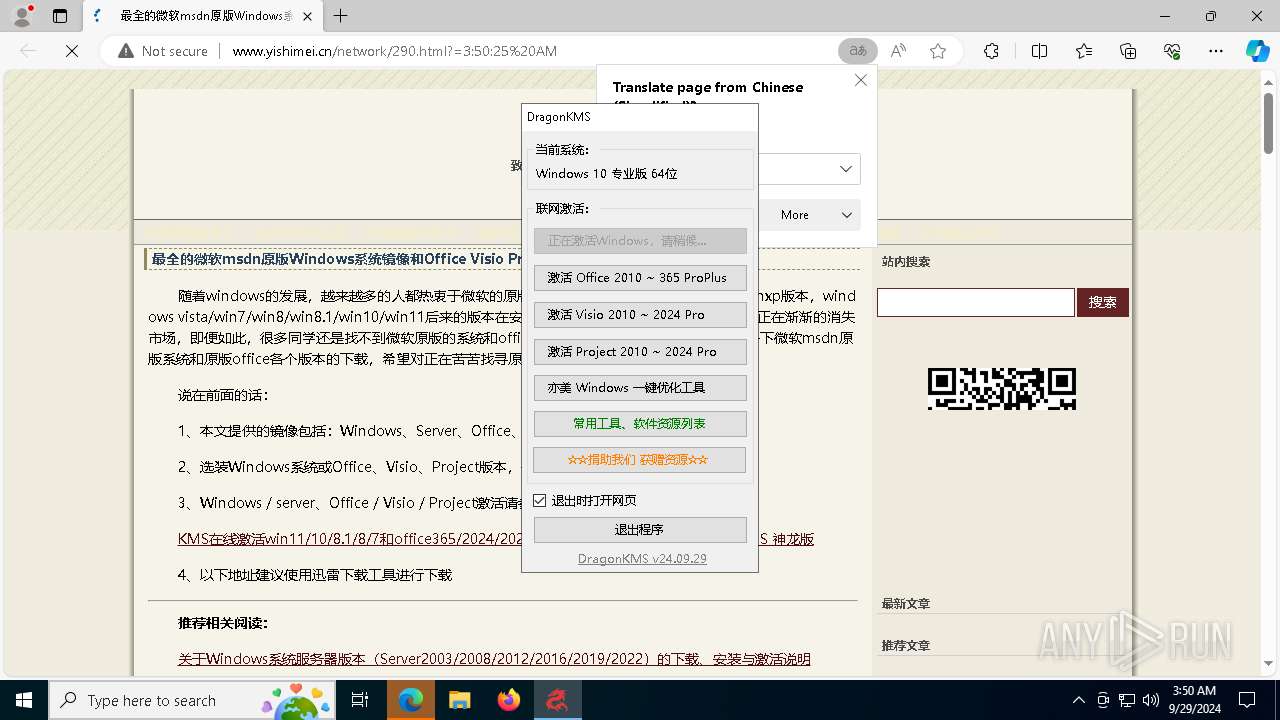Toggle Split screen view
This screenshot has width=1280, height=720.
(1039, 51)
